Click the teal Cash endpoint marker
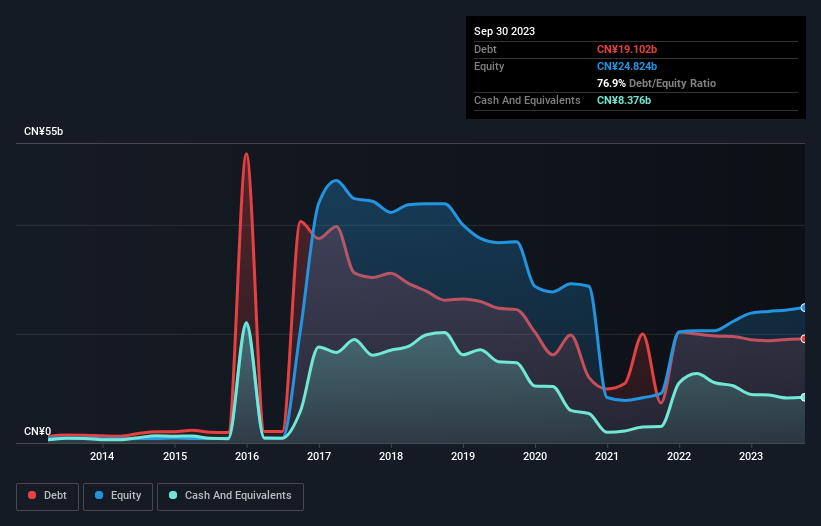The height and width of the screenshot is (526, 821). 804,397
